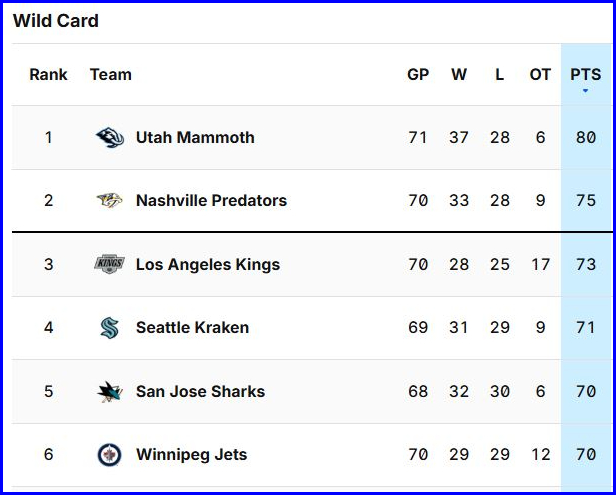Sort standings by PTS column header

pyautogui.click(x=585, y=74)
